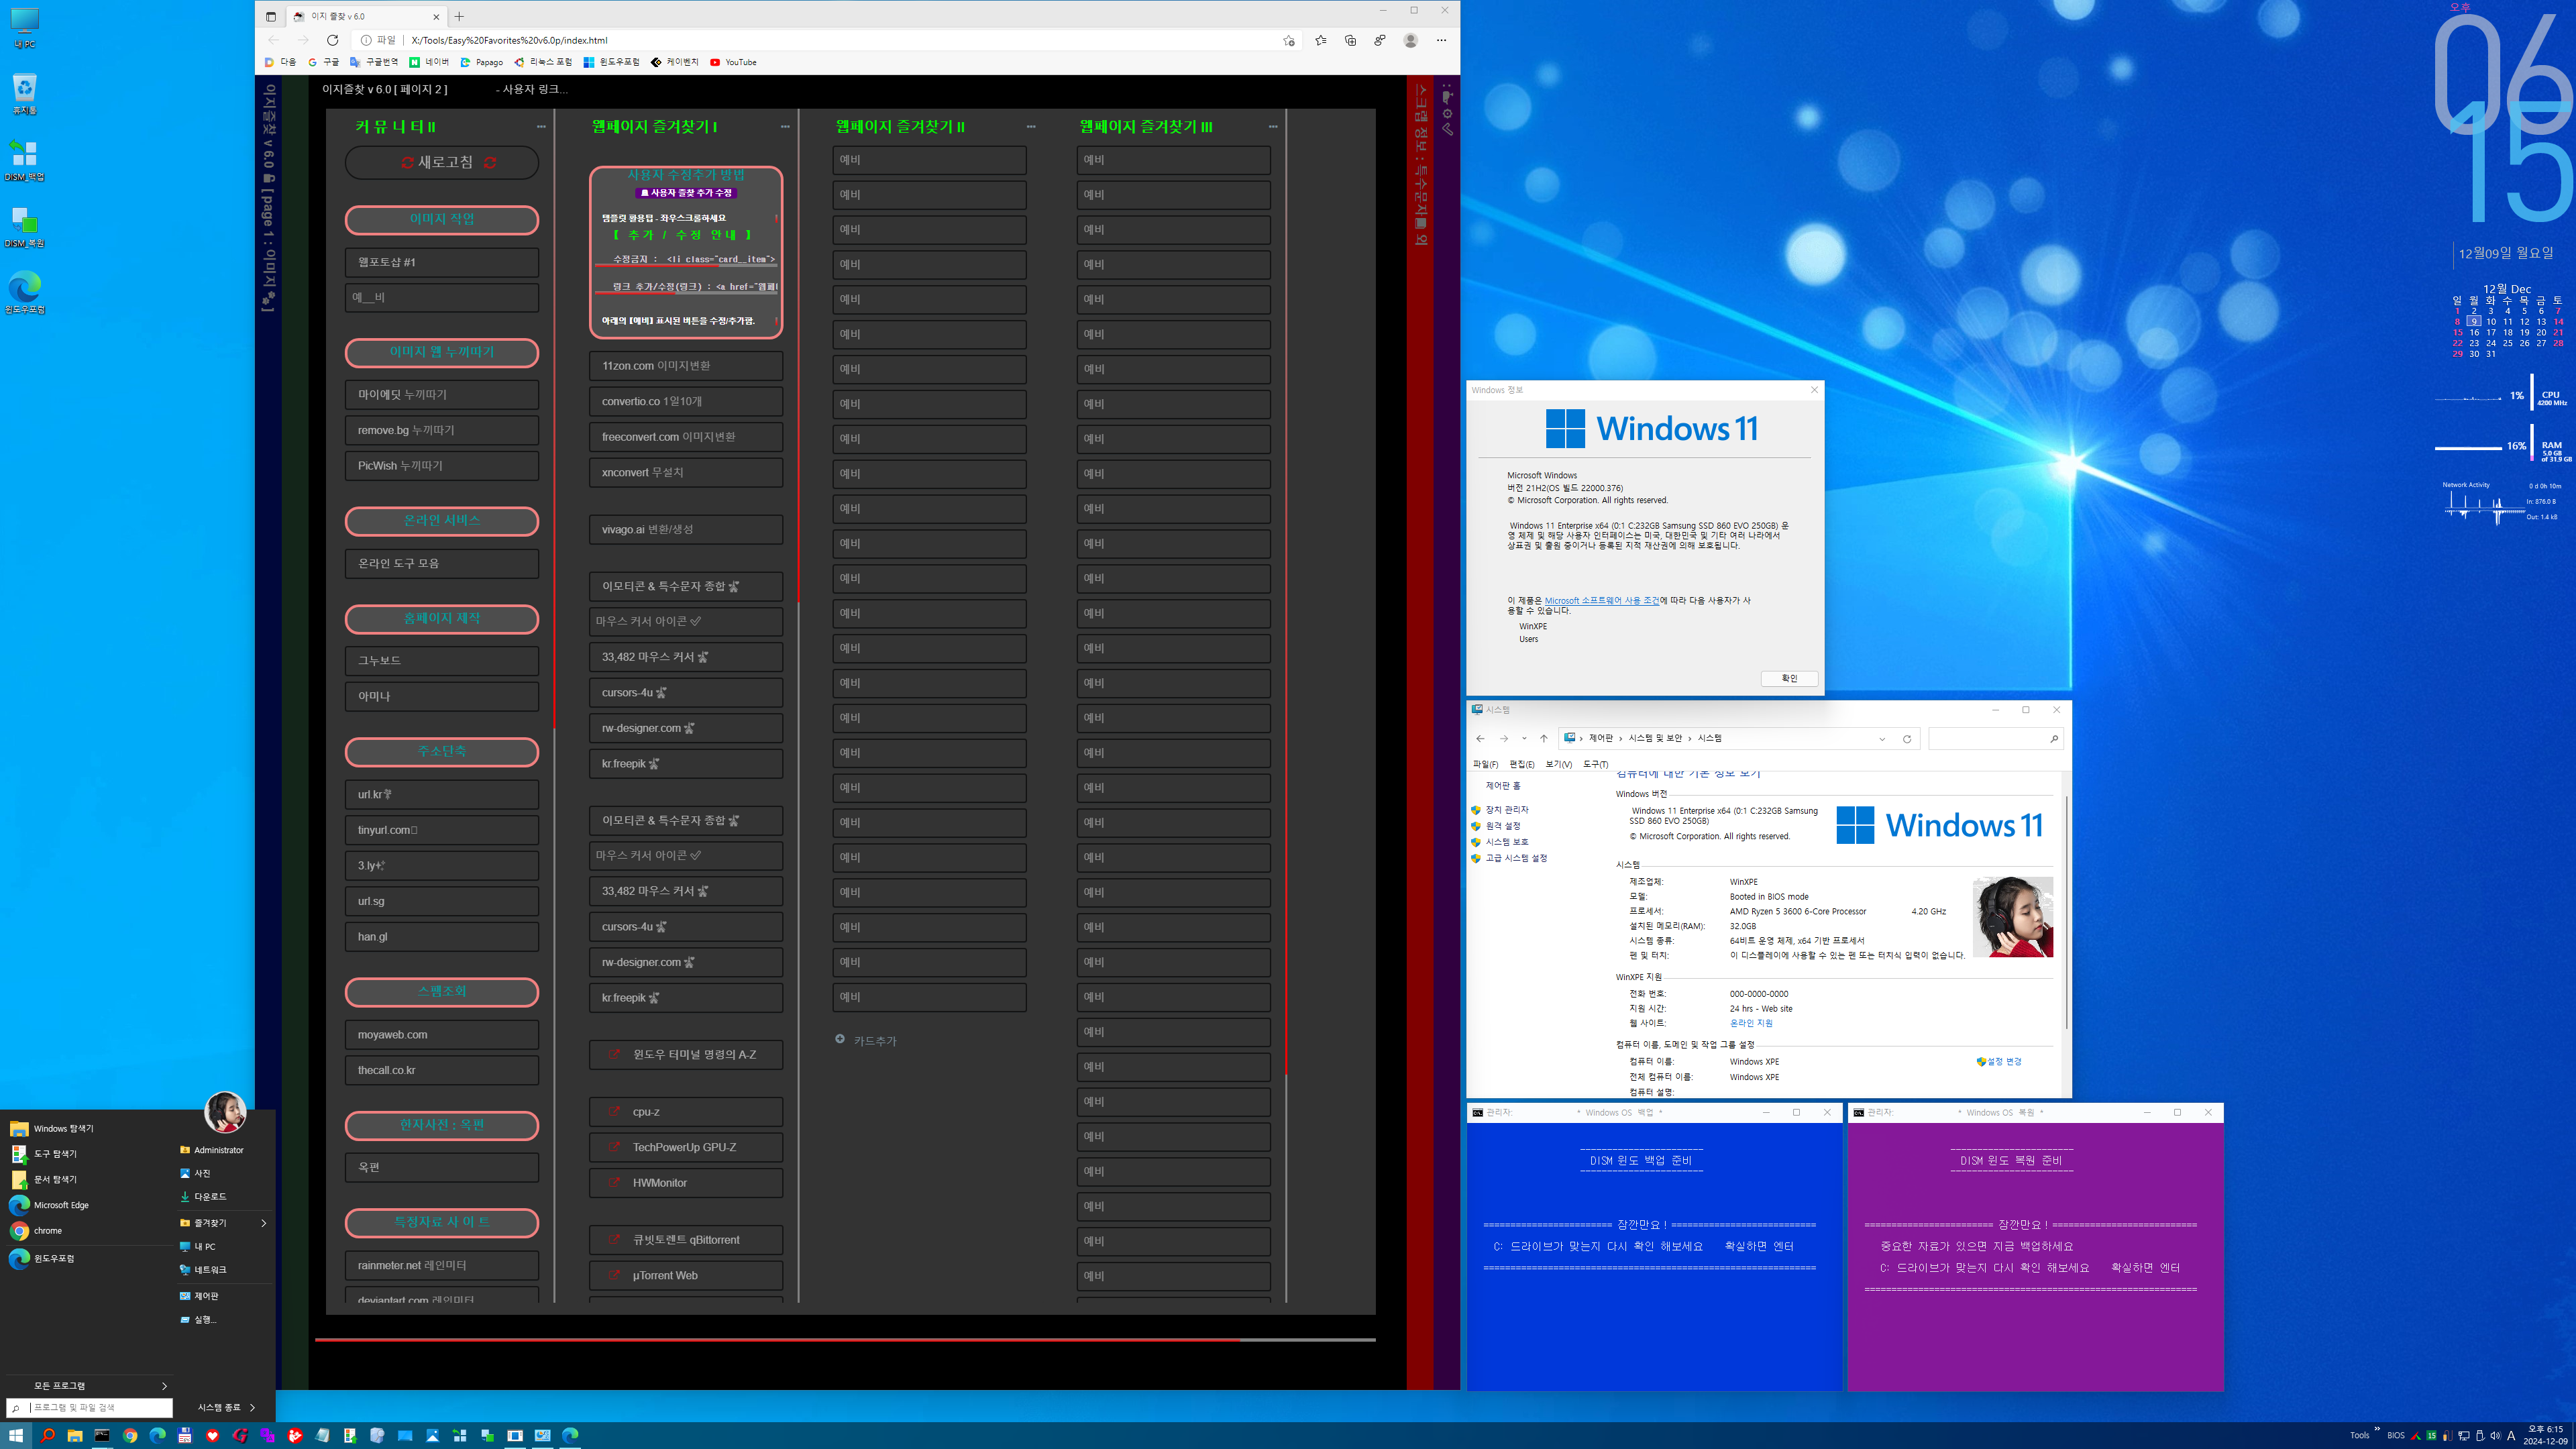Open the 편집(E) menu in 시스템 window

click(x=1522, y=764)
